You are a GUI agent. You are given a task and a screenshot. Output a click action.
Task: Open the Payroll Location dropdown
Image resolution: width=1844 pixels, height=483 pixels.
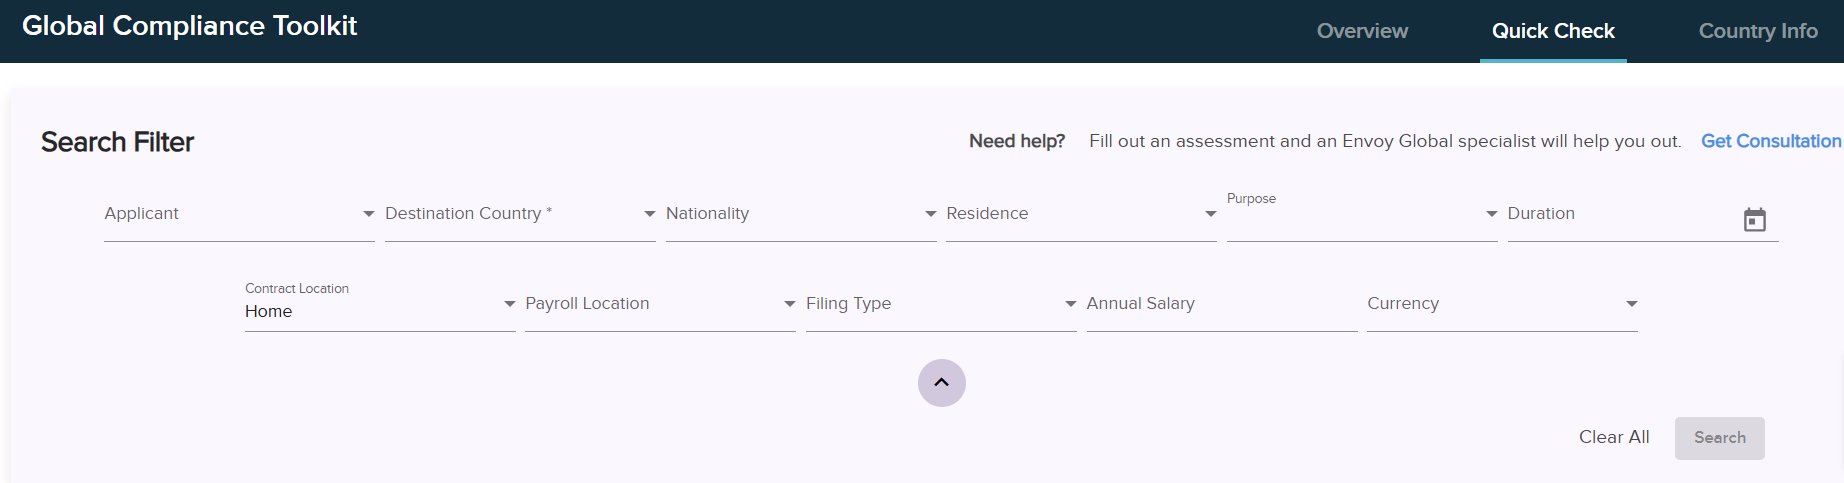(x=660, y=304)
